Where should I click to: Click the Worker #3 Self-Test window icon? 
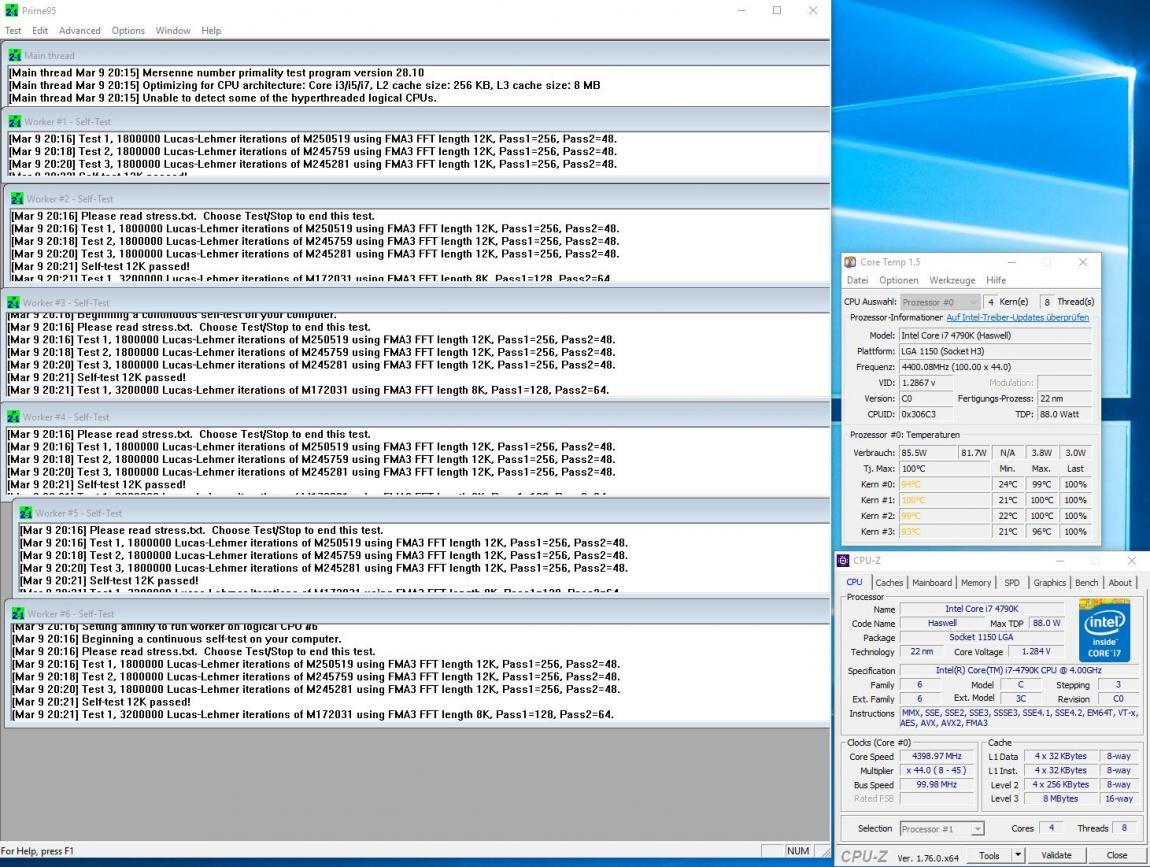click(x=13, y=302)
